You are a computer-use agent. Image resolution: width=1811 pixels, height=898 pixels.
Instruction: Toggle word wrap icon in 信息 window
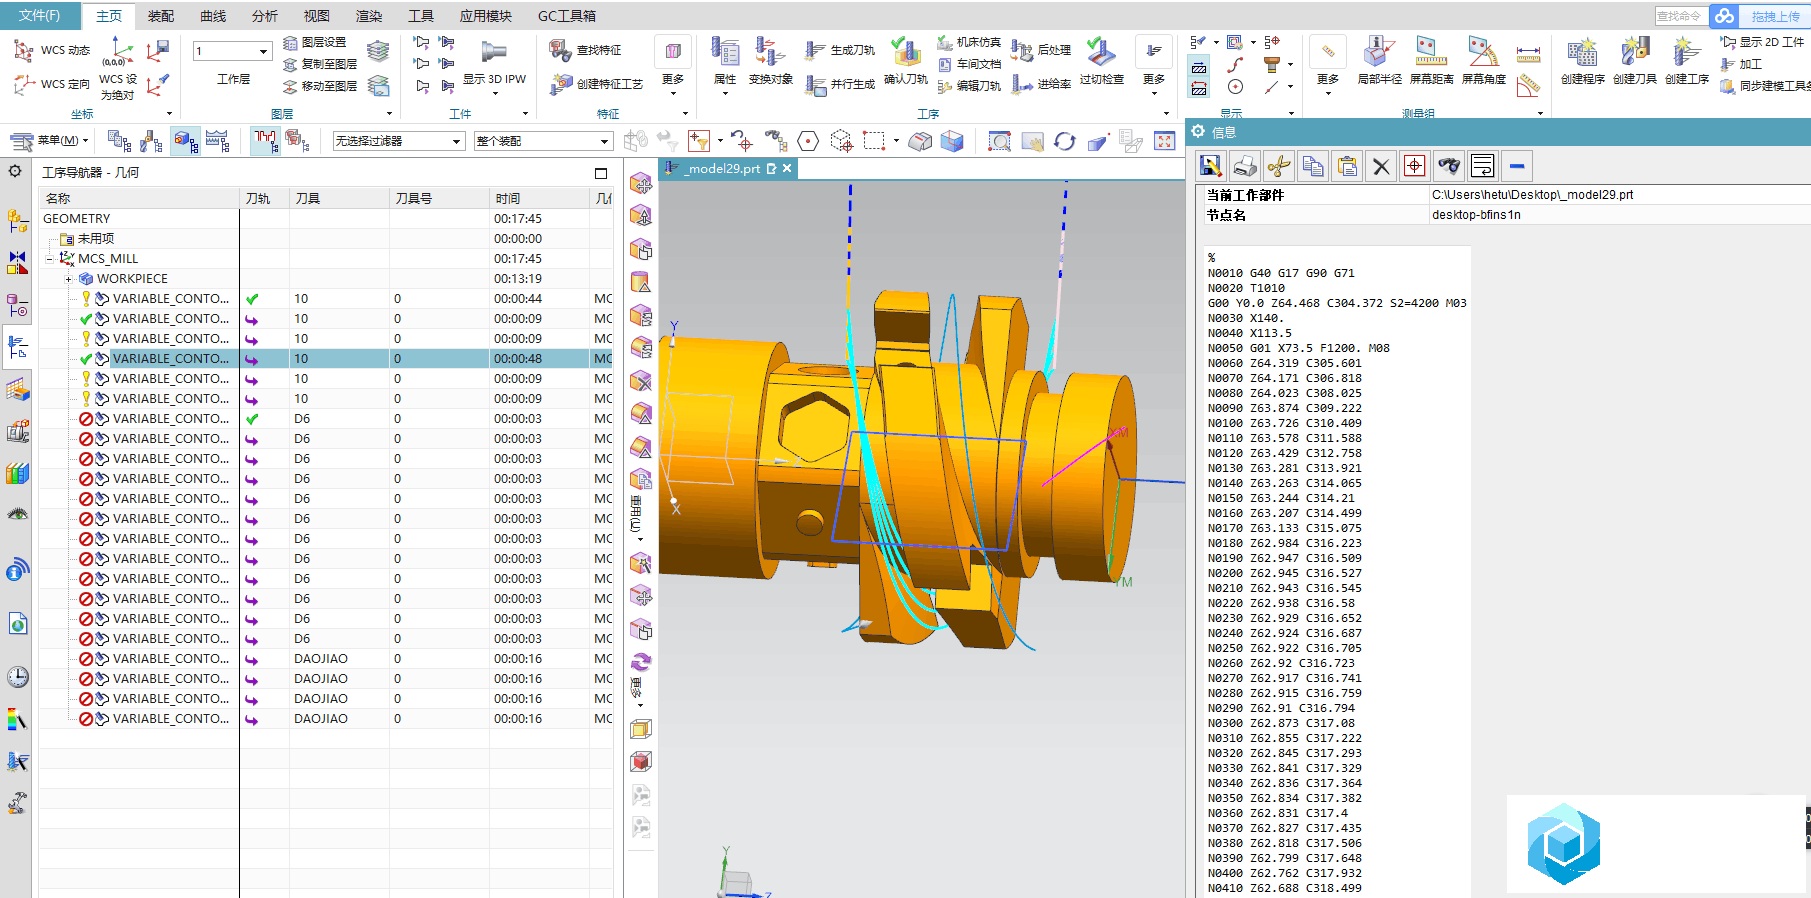(x=1483, y=166)
